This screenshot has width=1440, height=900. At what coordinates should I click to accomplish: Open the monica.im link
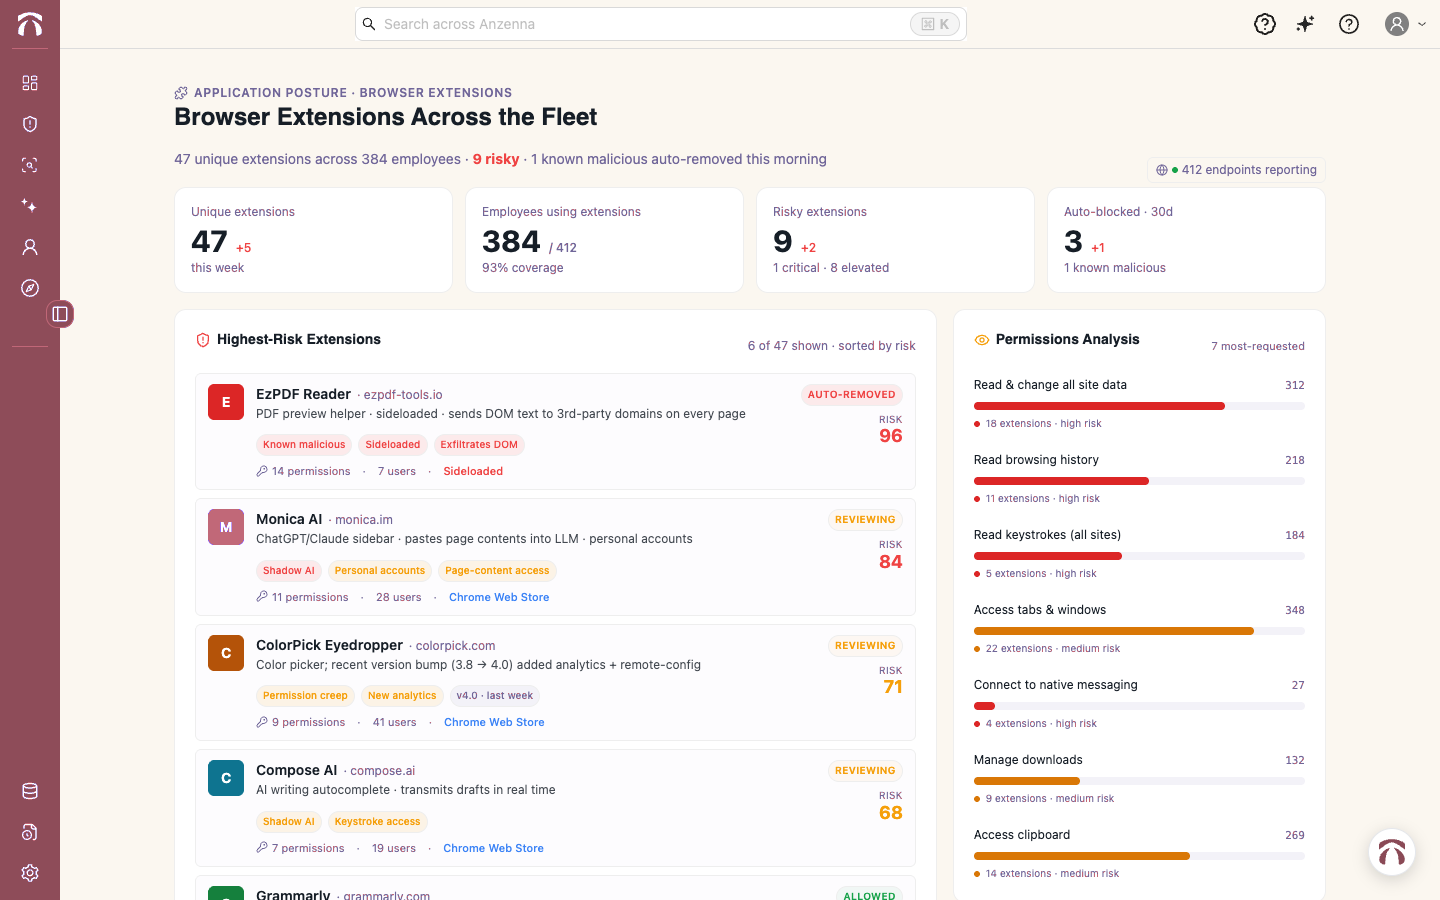(x=364, y=520)
